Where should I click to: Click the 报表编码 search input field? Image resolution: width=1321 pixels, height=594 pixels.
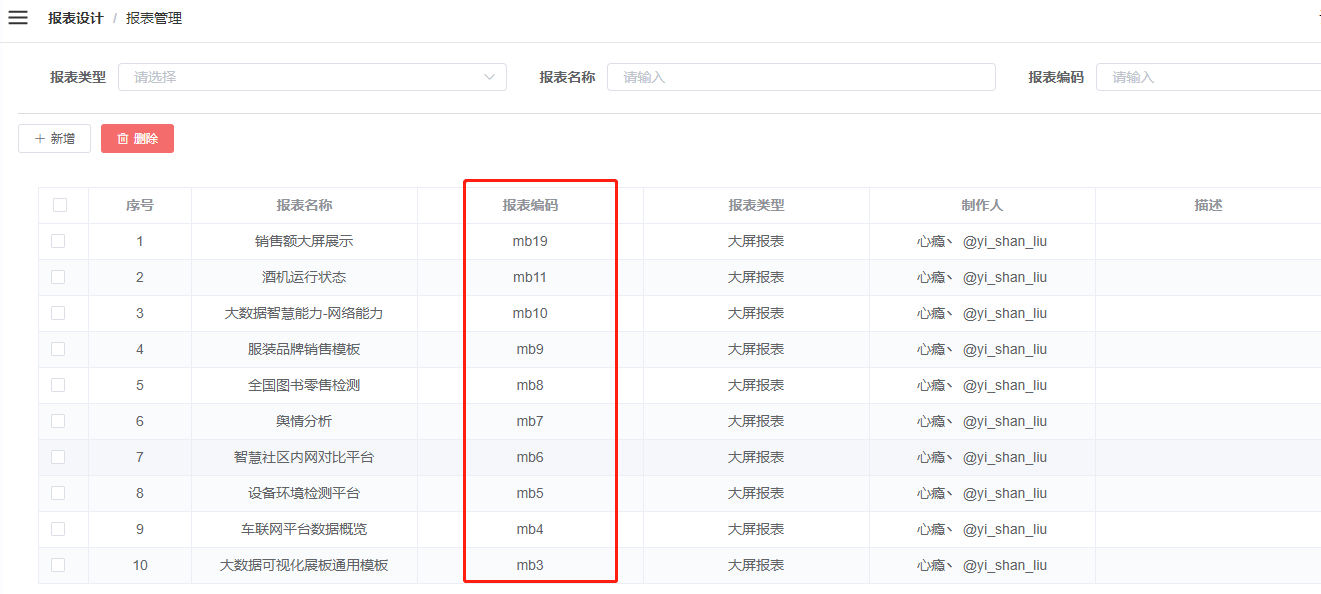click(x=1207, y=77)
